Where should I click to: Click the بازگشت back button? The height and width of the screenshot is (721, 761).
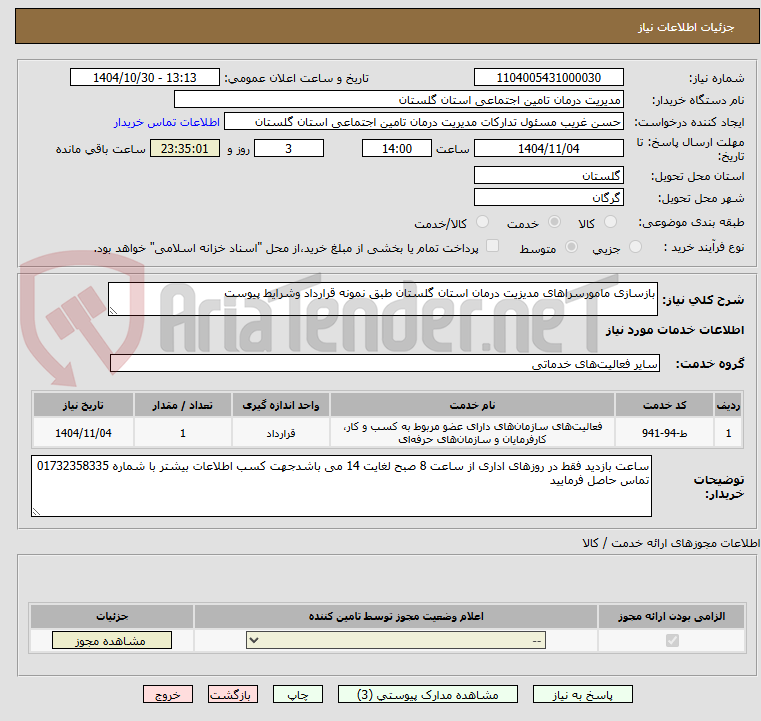pyautogui.click(x=232, y=694)
